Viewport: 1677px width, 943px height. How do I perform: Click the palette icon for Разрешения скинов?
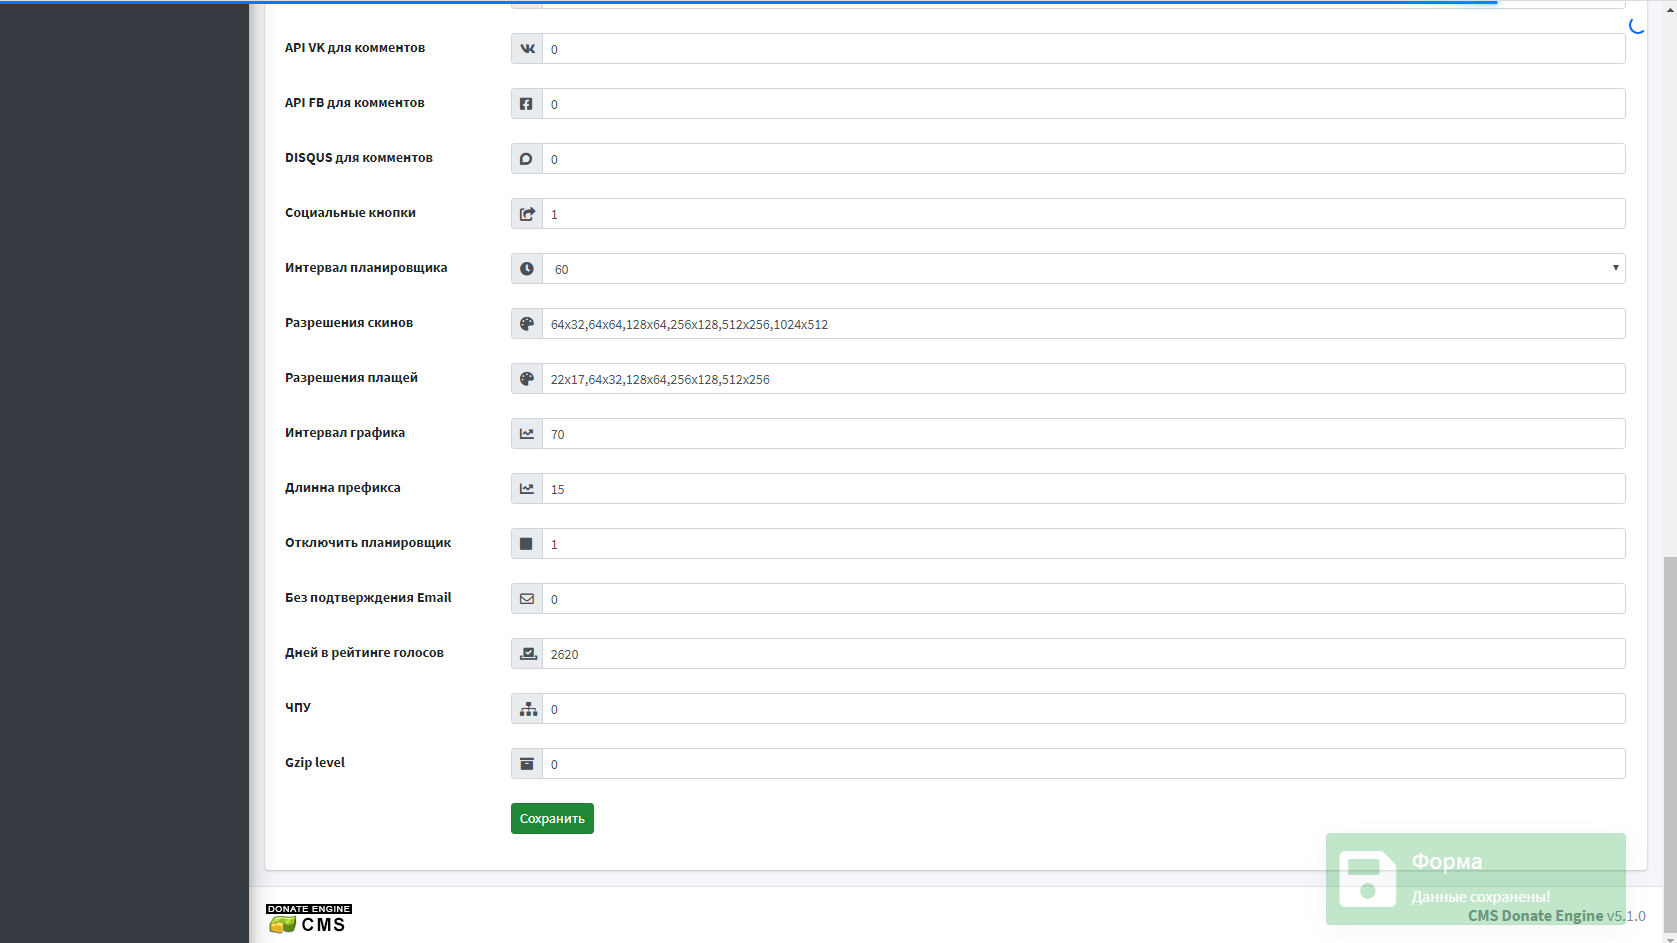click(x=527, y=324)
